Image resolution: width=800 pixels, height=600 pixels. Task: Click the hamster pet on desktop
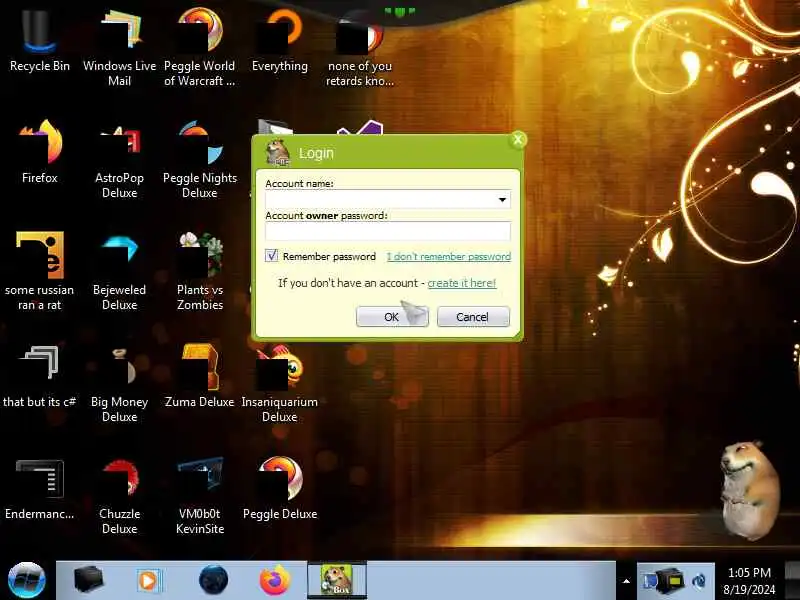(x=749, y=490)
